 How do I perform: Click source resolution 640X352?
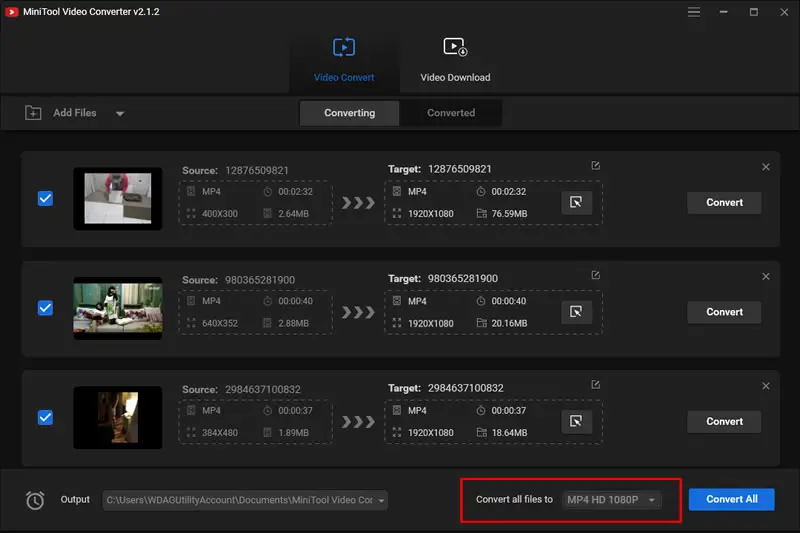tap(220, 323)
